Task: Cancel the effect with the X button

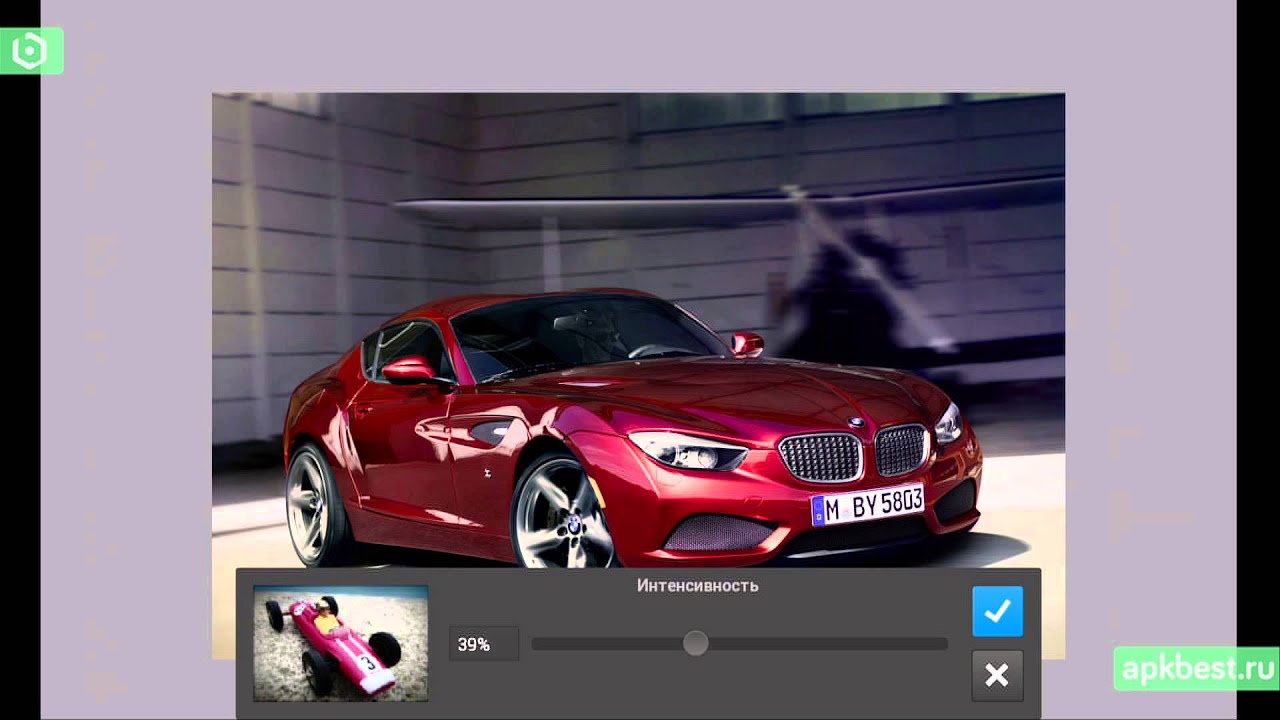Action: (x=997, y=675)
